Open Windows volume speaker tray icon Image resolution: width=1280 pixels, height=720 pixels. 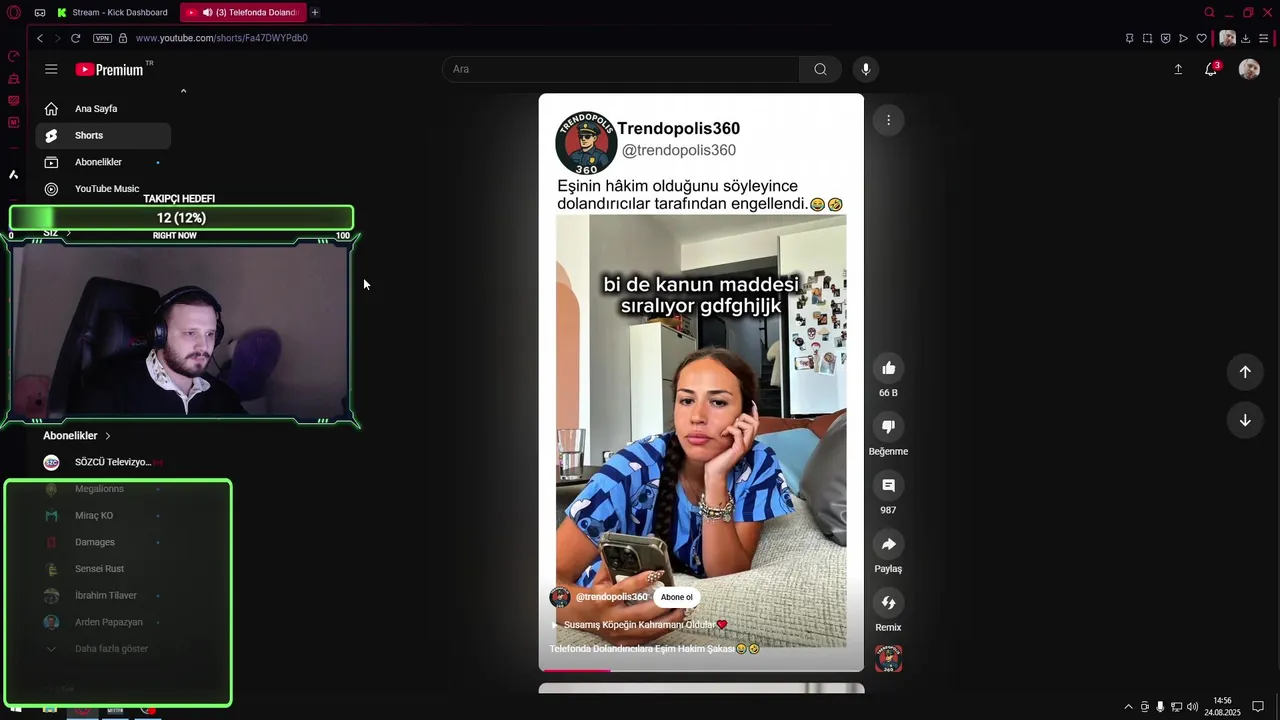[x=1192, y=707]
